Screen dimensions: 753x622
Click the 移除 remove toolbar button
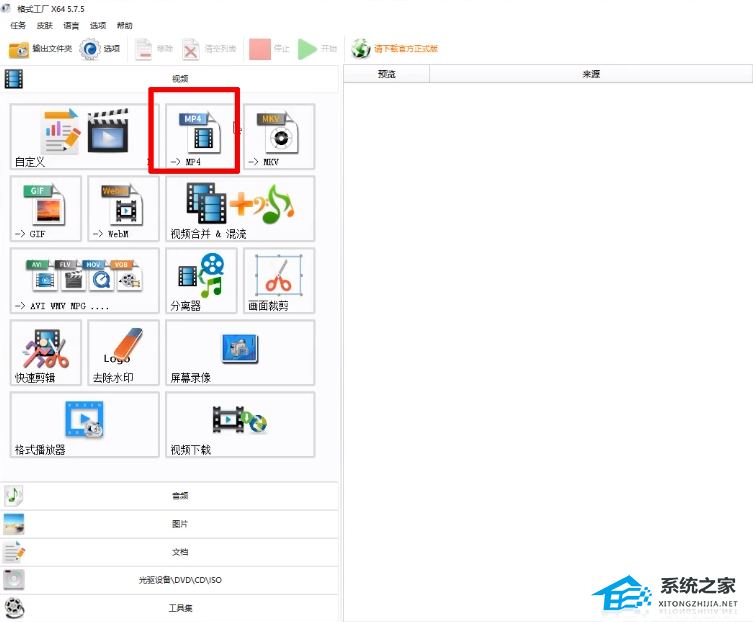[154, 49]
